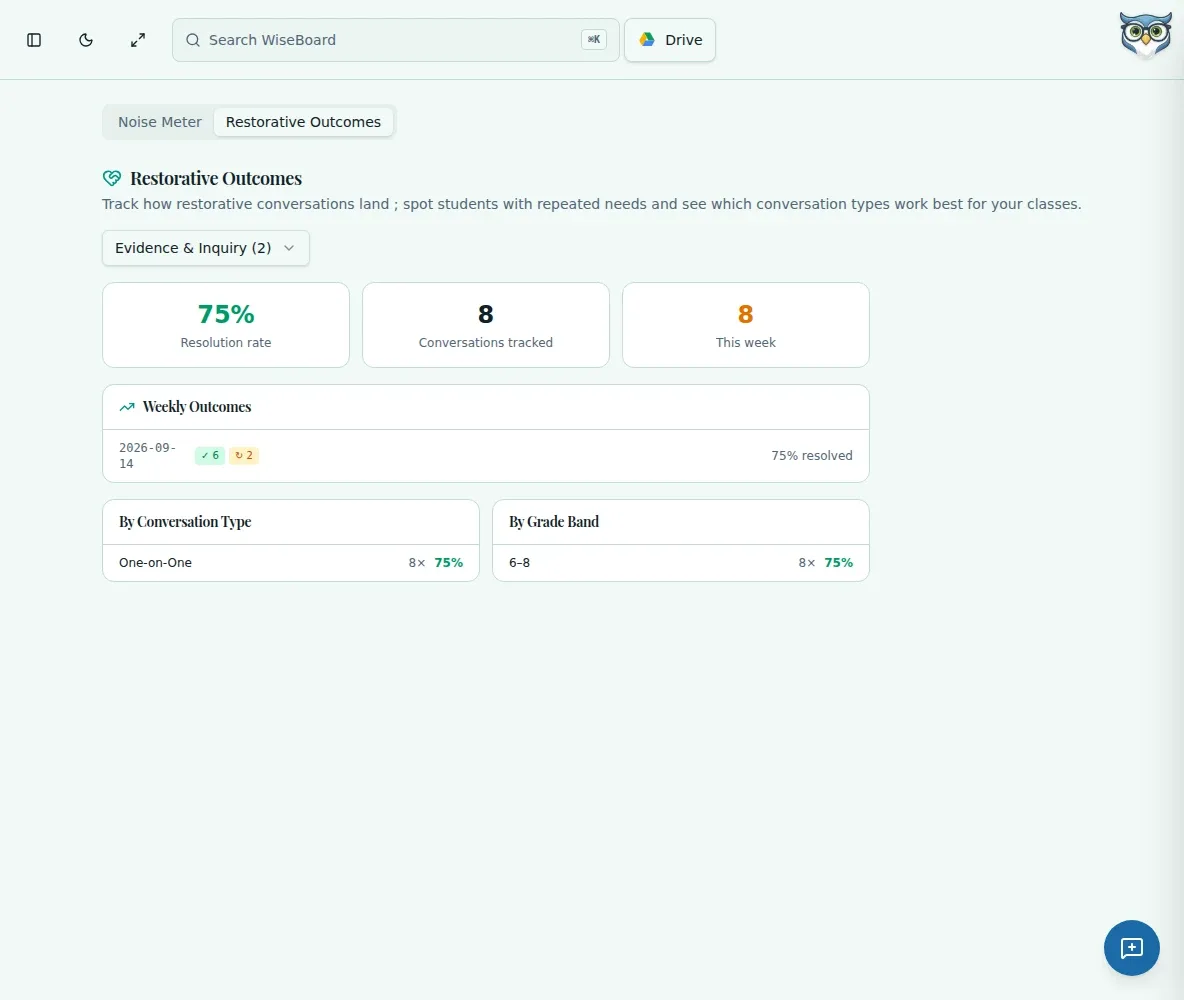Click the search magnifier icon

193,40
